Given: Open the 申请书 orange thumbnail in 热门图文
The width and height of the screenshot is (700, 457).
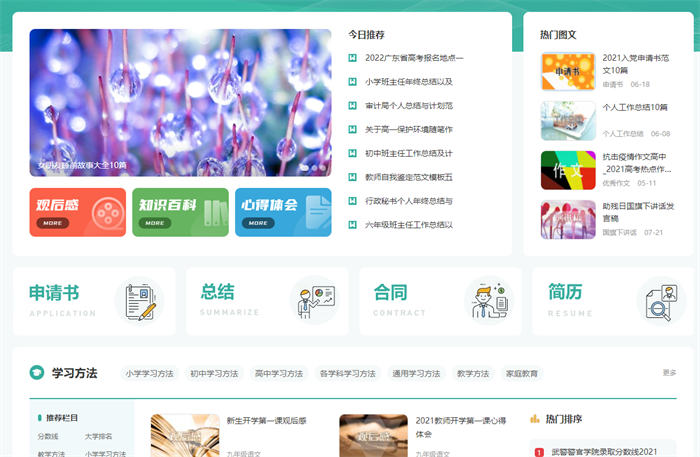Looking at the screenshot, I should [x=567, y=71].
